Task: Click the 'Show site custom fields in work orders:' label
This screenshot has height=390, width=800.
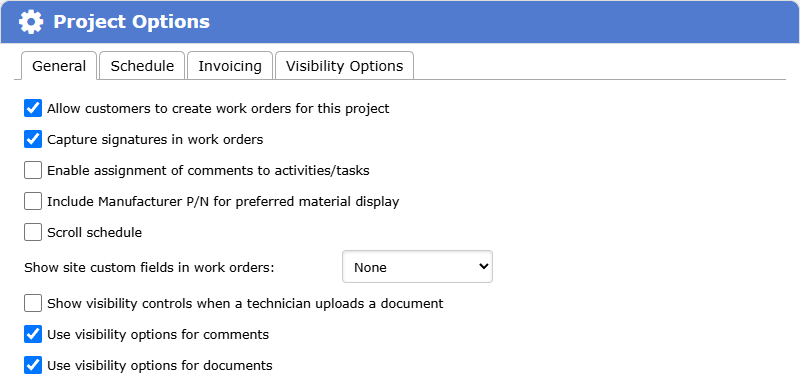Action: [149, 267]
